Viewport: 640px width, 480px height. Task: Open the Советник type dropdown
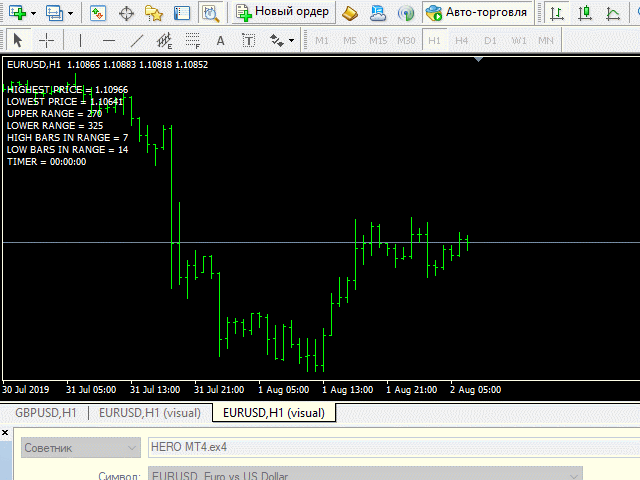pyautogui.click(x=81, y=448)
